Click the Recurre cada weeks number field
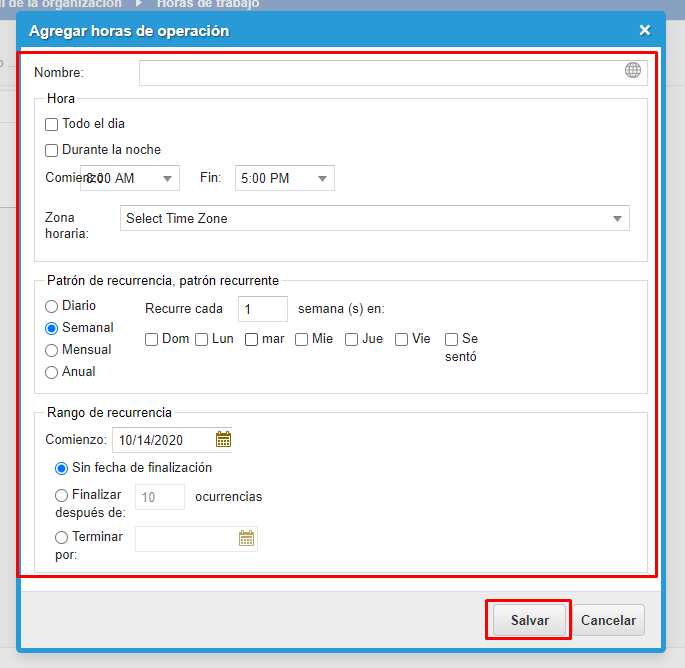The height and width of the screenshot is (668, 685). click(262, 309)
